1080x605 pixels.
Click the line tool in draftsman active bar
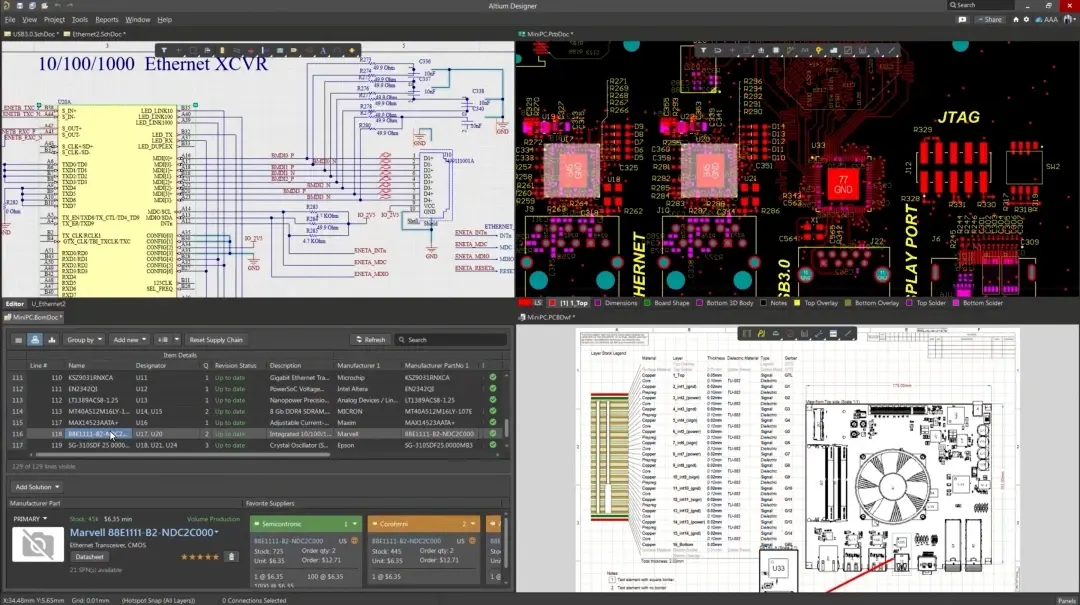tap(848, 334)
